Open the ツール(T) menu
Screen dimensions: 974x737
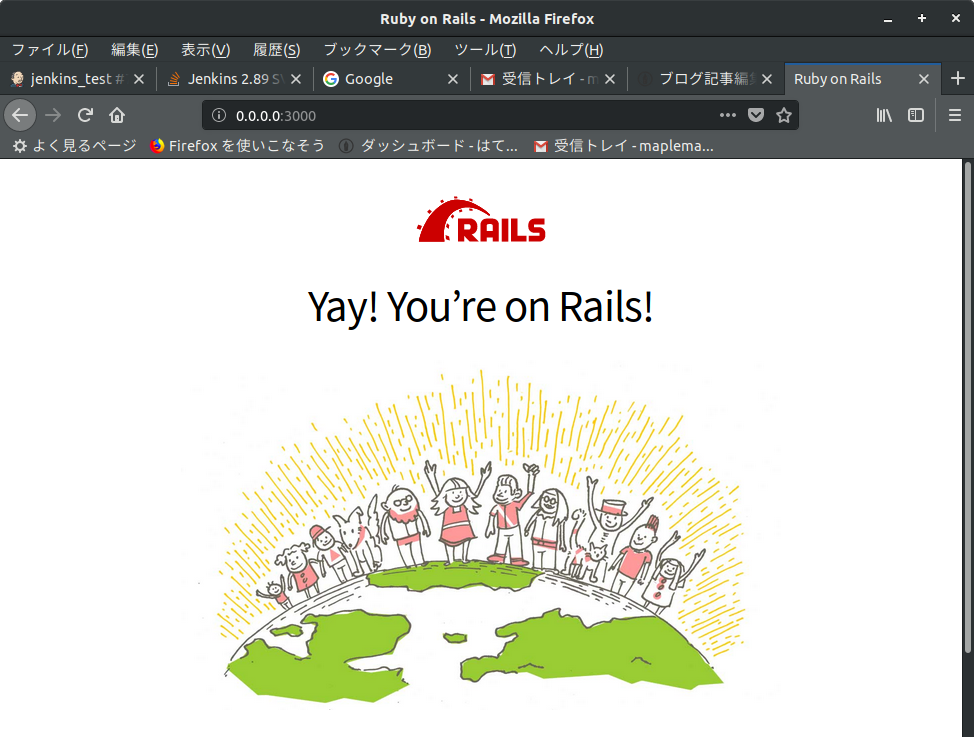click(485, 50)
